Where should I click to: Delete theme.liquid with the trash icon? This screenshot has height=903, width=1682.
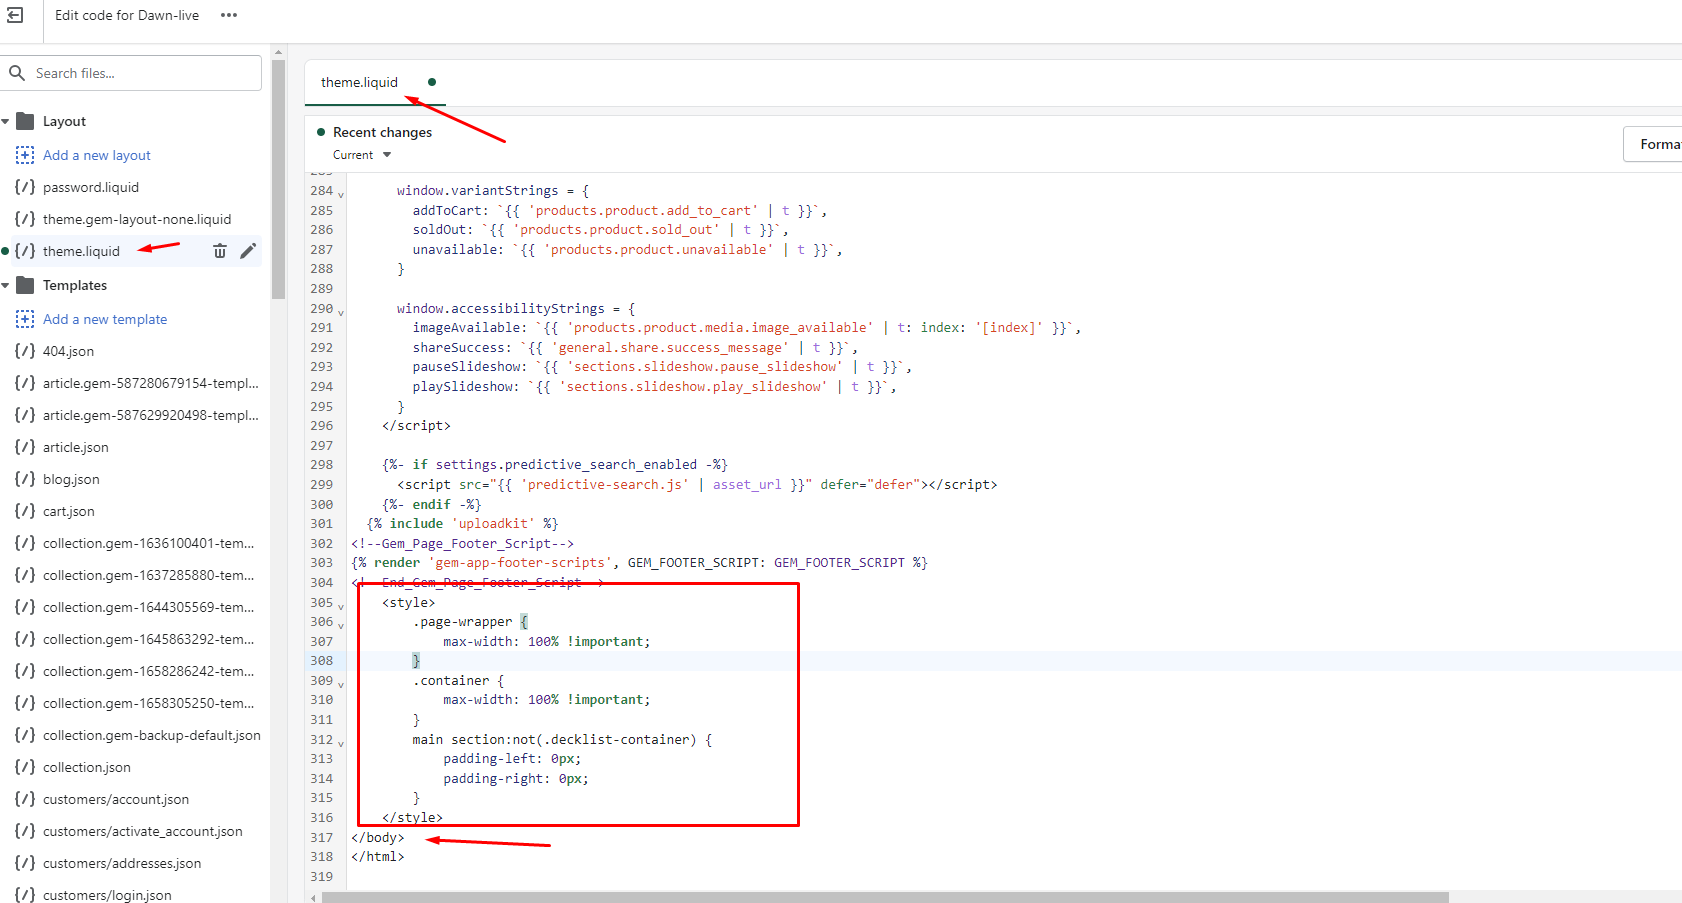220,251
